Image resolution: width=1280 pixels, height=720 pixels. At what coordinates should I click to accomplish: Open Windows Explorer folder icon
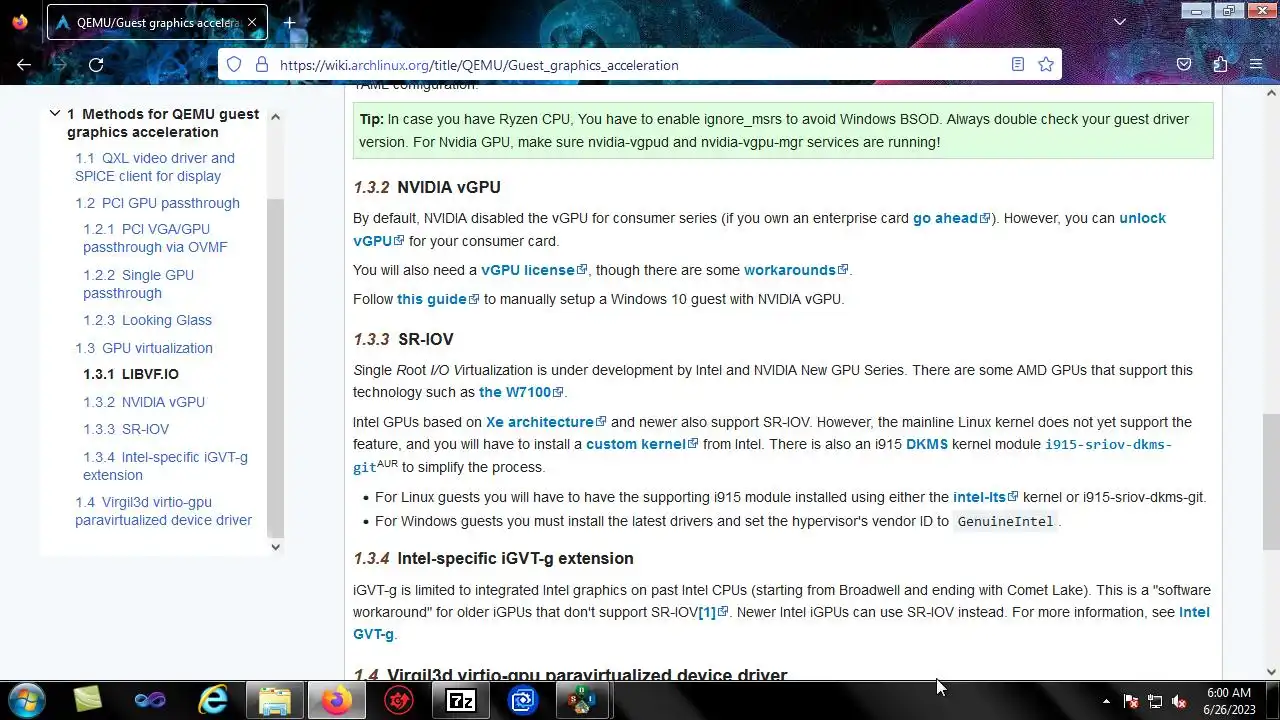point(274,701)
